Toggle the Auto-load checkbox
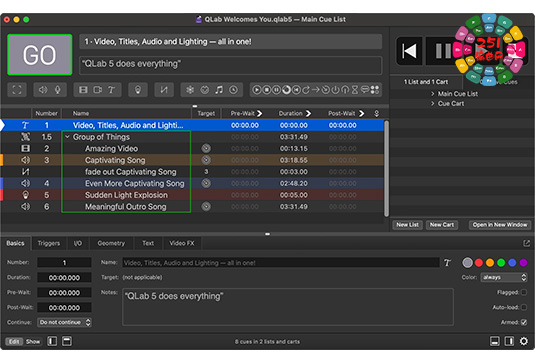 coord(524,307)
